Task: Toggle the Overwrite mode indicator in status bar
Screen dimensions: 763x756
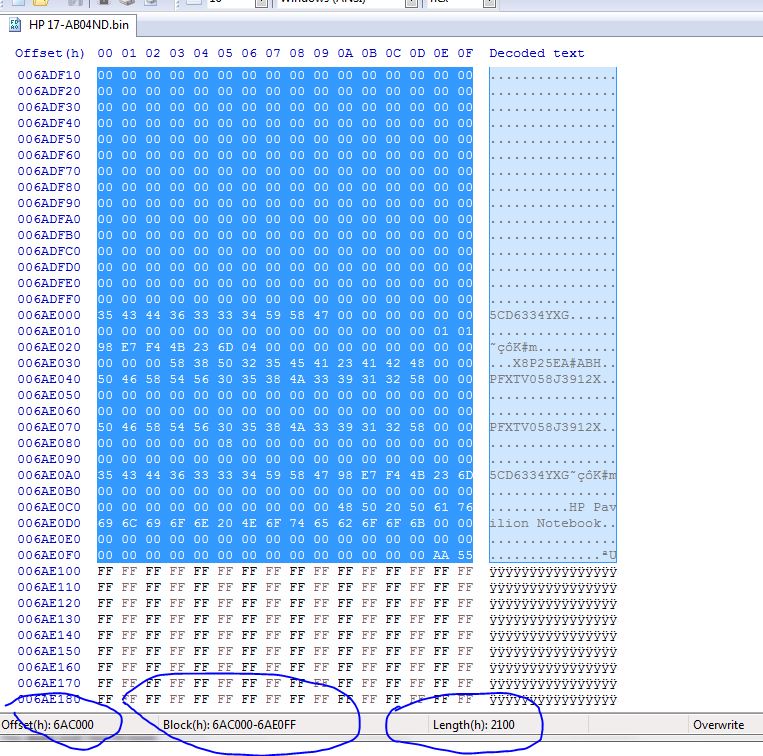Action: [718, 725]
